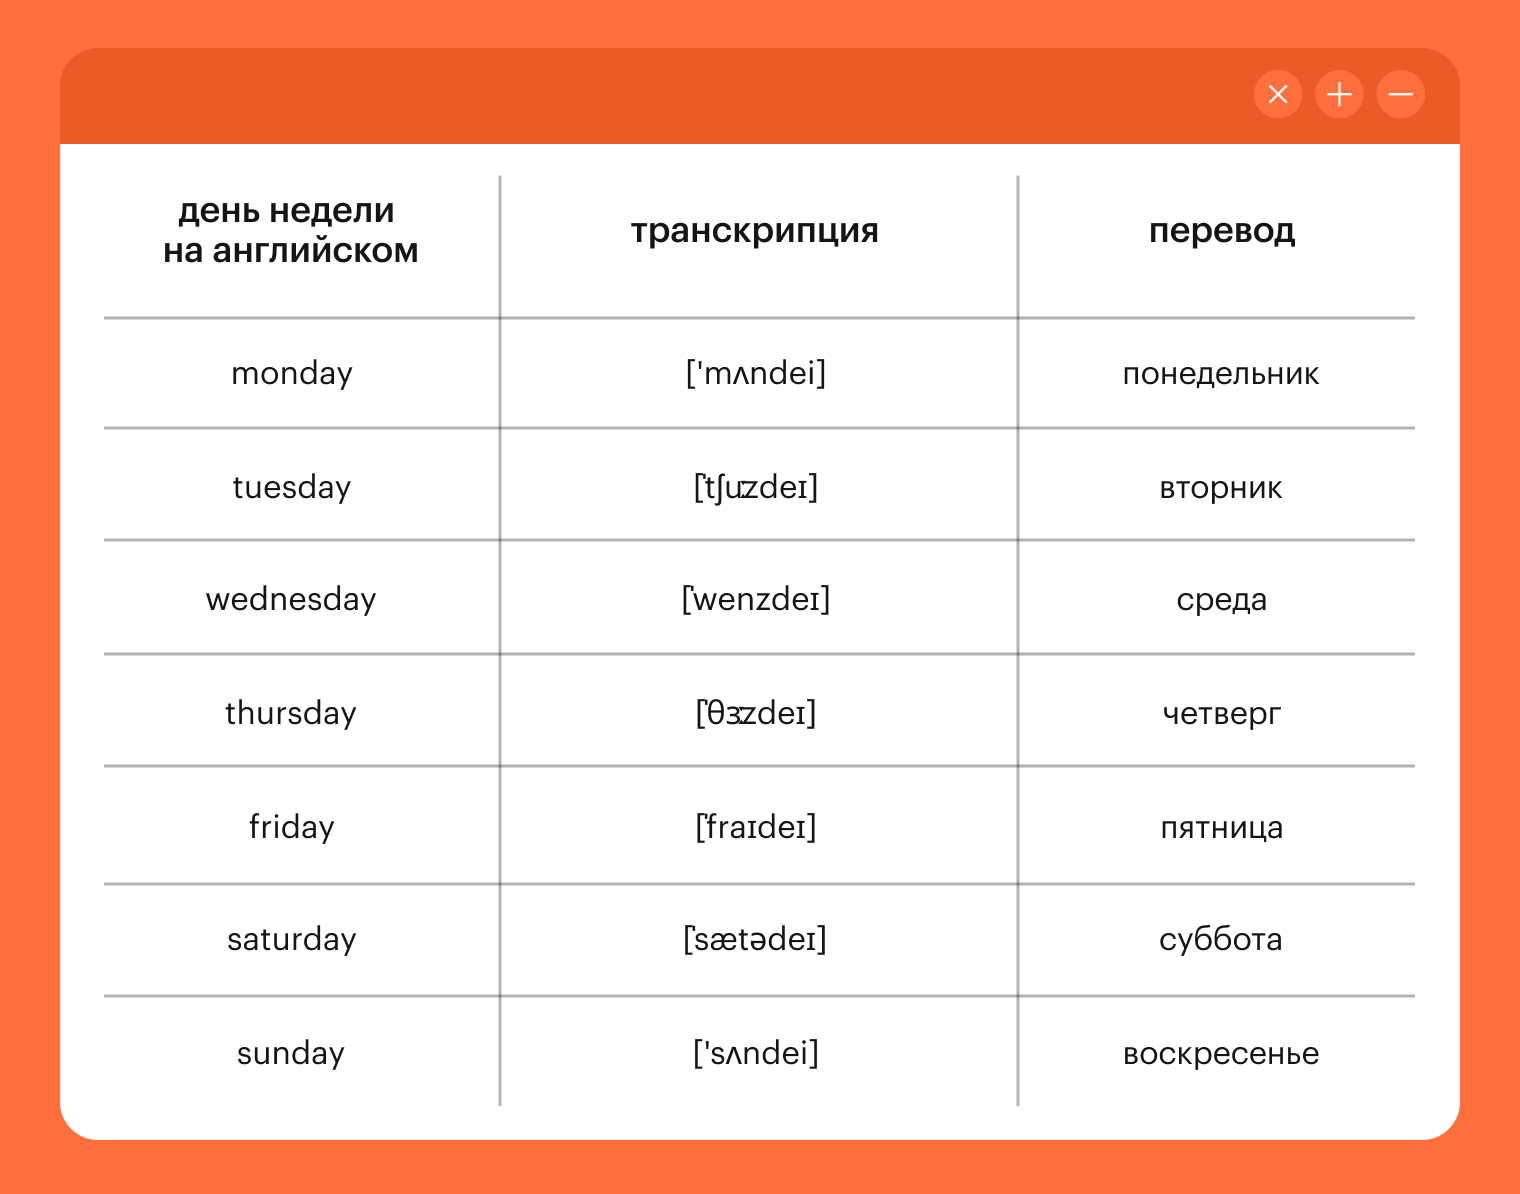Image resolution: width=1520 pixels, height=1194 pixels.
Task: Click the "перевод" column header
Action: click(1221, 231)
